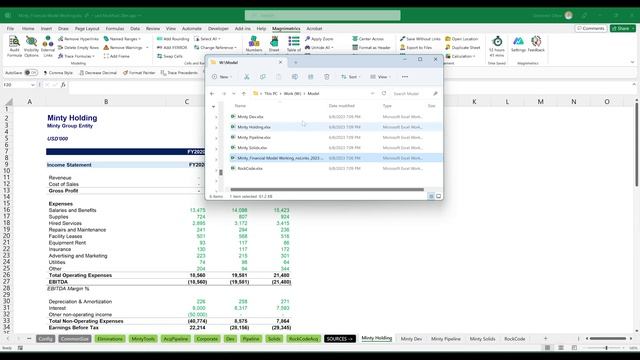Select the Minty Pipeline.xlsx file
The height and width of the screenshot is (360, 640).
coord(336,137)
